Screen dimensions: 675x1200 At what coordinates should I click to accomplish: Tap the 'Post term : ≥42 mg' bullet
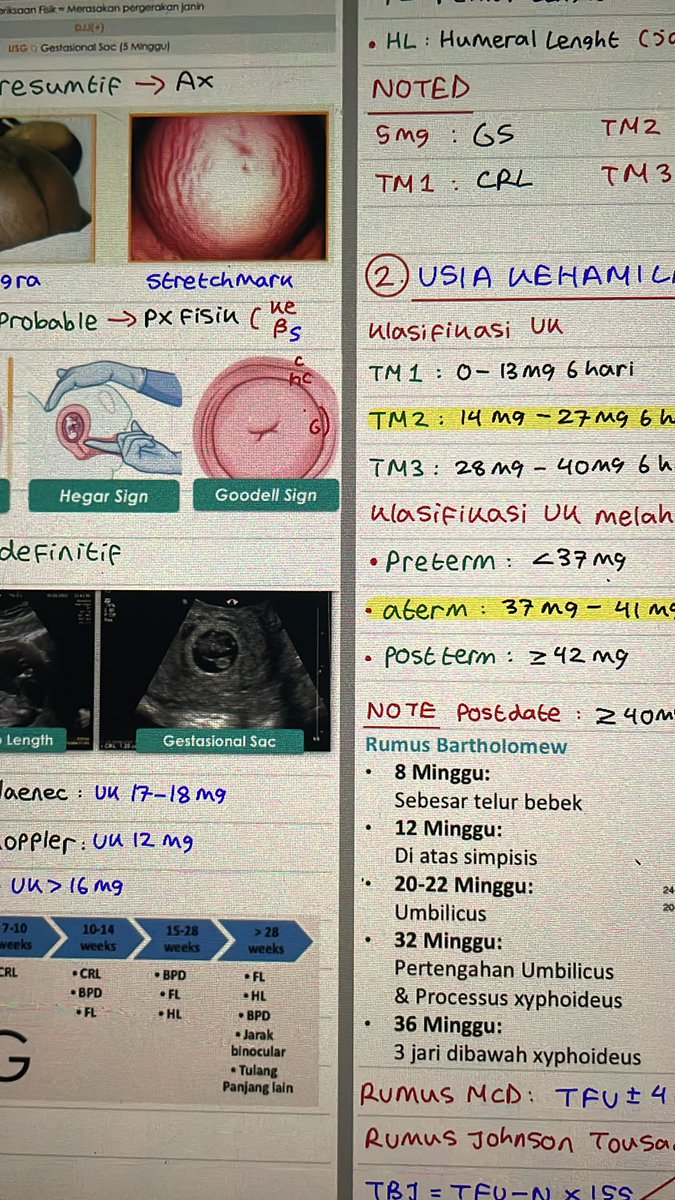pos(497,657)
